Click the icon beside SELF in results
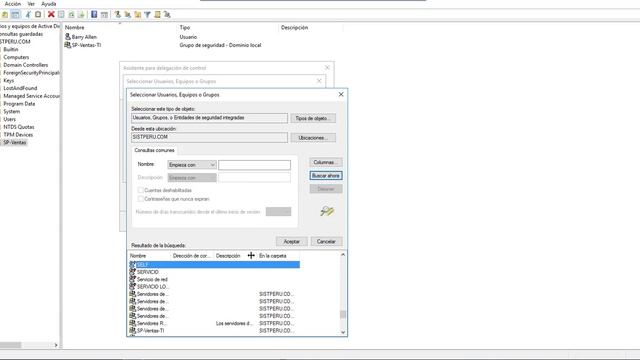This screenshot has width=640, height=360. [133, 264]
